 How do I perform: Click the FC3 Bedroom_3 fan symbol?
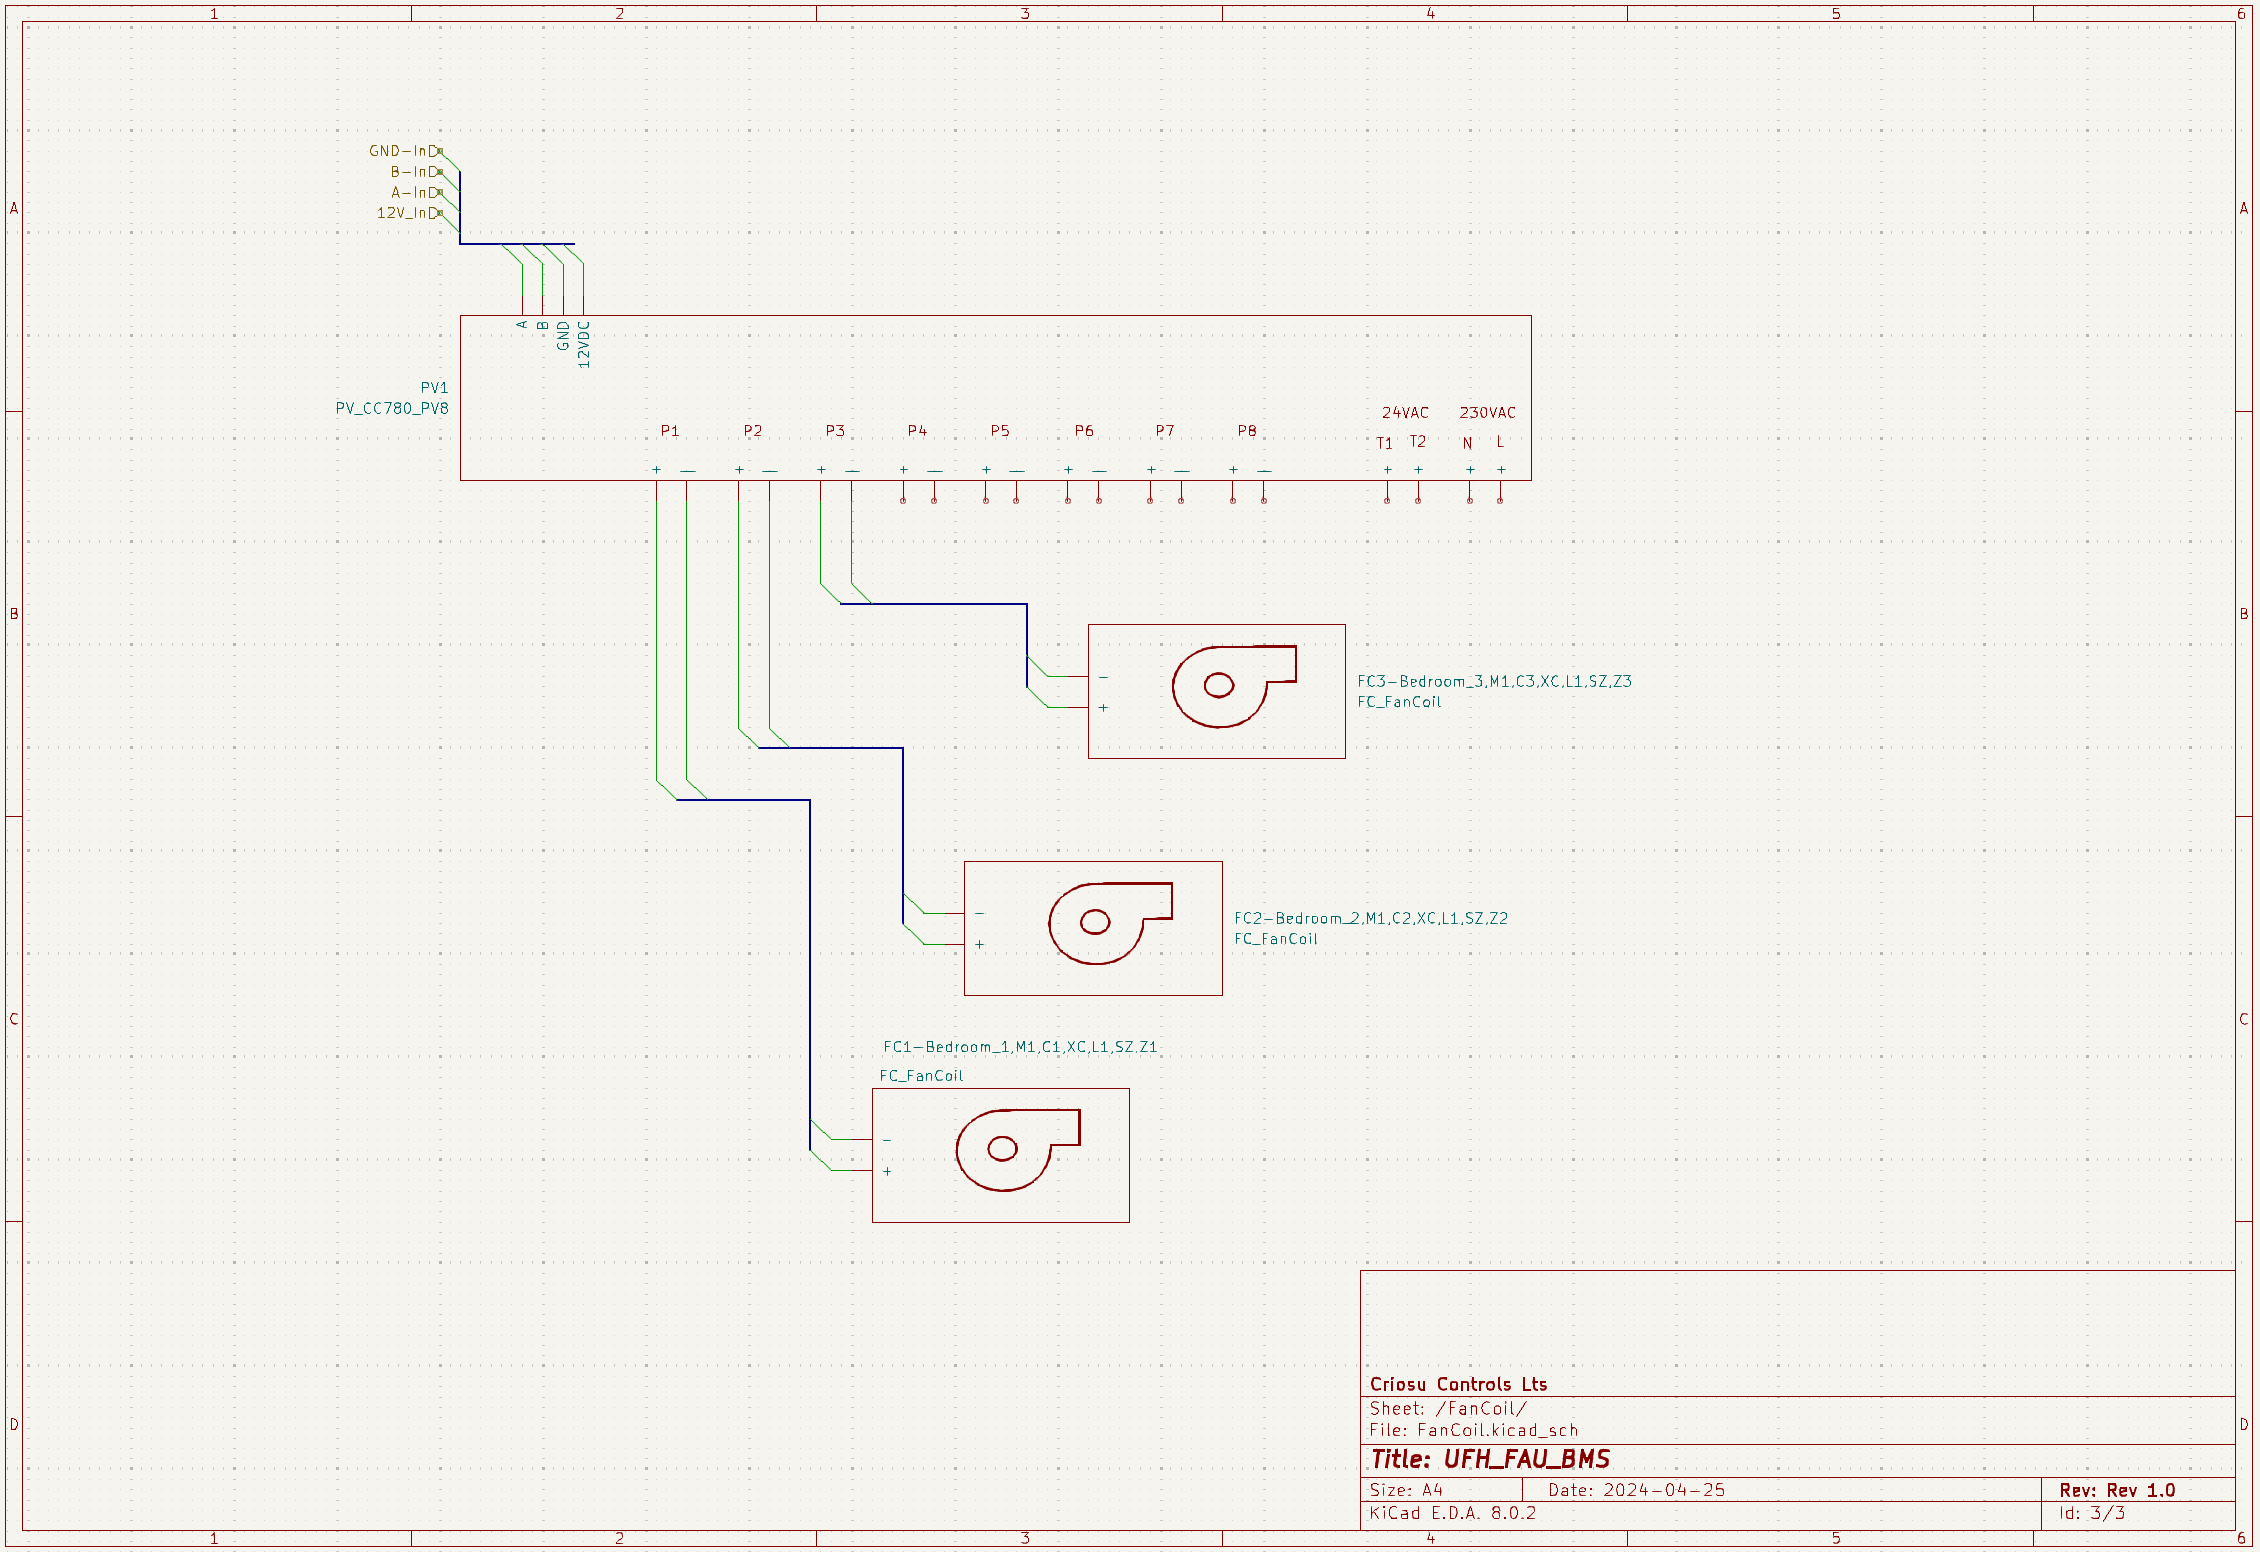(1232, 687)
